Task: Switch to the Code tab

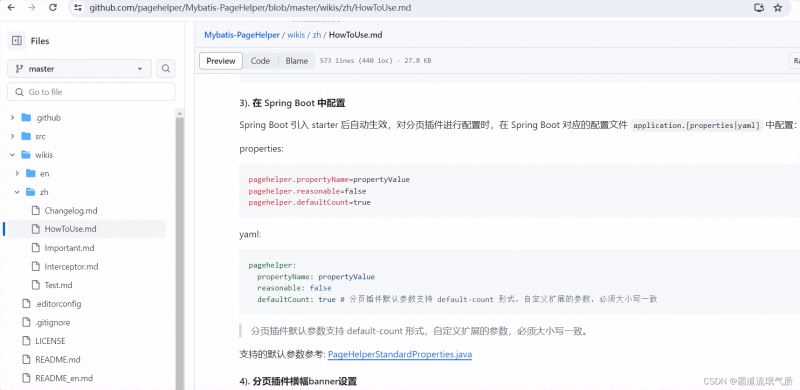Action: point(260,61)
